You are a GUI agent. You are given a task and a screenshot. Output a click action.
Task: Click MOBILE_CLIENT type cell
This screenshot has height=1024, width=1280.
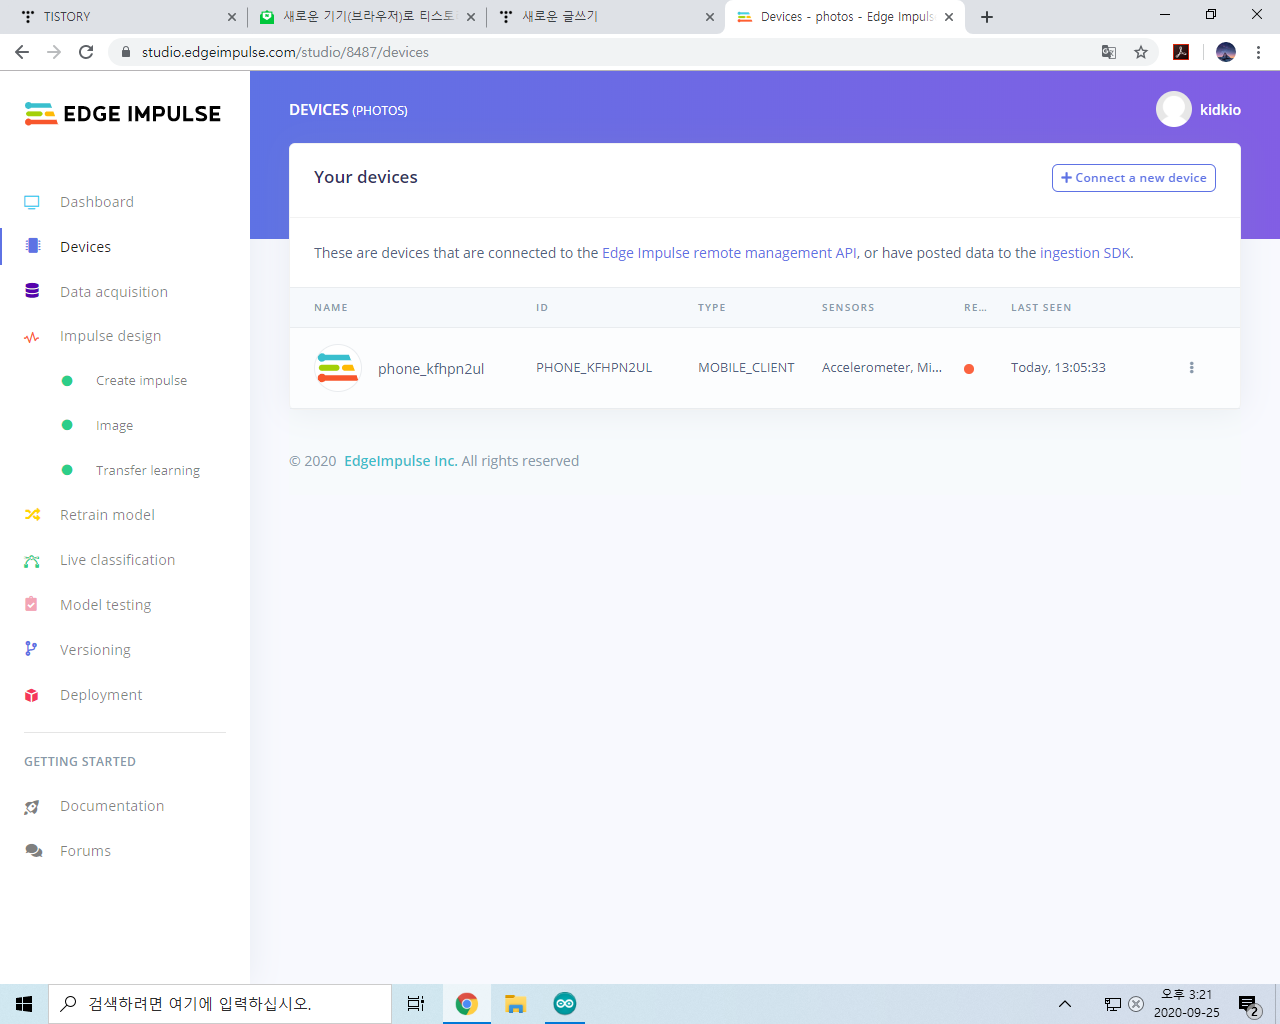point(746,368)
